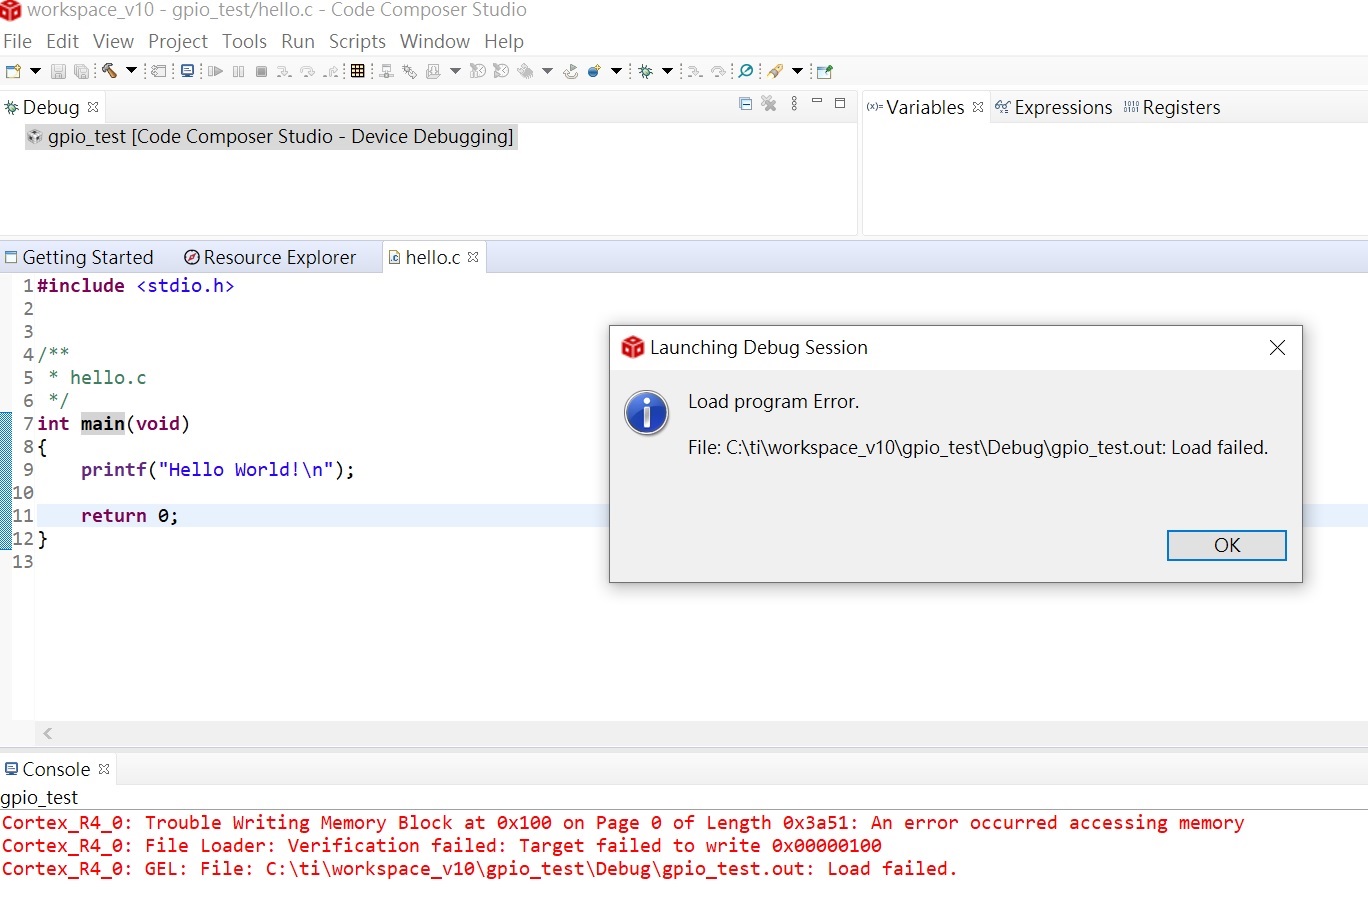
Task: Switch to the Getting Started tab
Action: pyautogui.click(x=79, y=257)
